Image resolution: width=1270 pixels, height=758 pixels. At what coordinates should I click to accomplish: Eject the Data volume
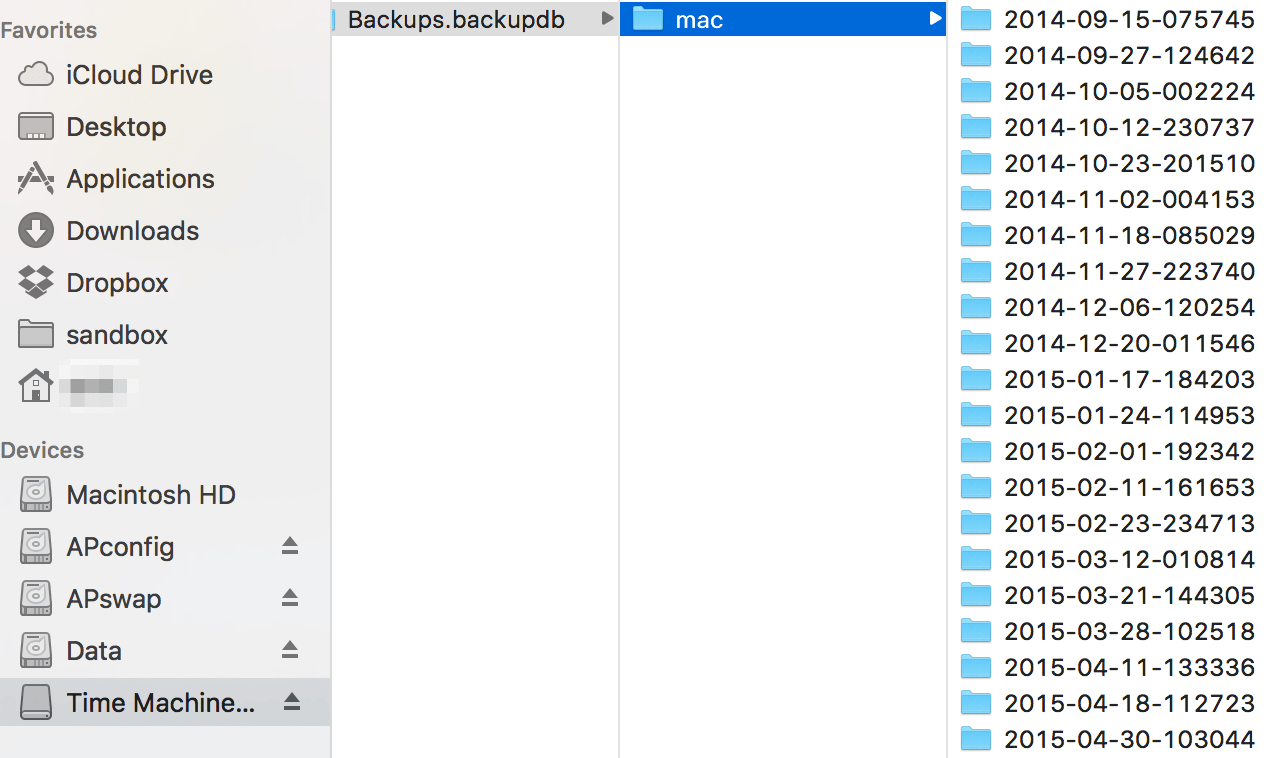click(x=290, y=650)
